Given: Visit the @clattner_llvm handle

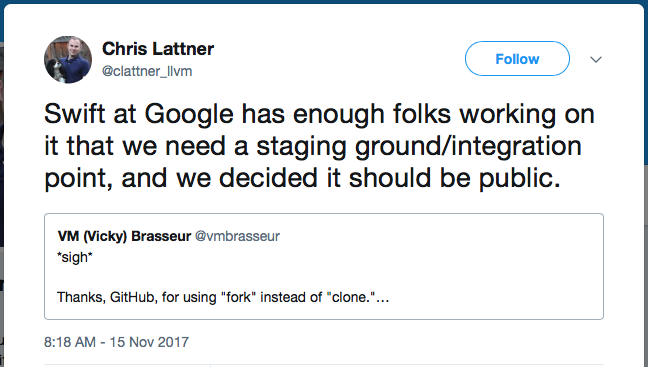Looking at the screenshot, I should [147, 71].
